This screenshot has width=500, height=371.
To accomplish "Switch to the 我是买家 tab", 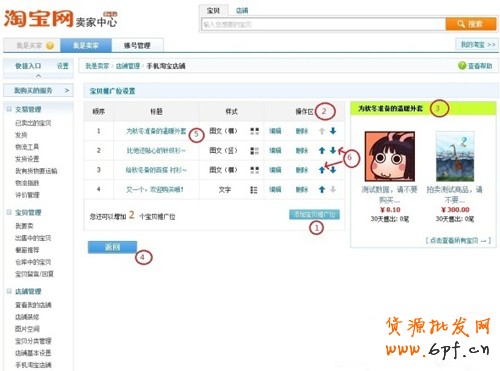I will 32,45.
